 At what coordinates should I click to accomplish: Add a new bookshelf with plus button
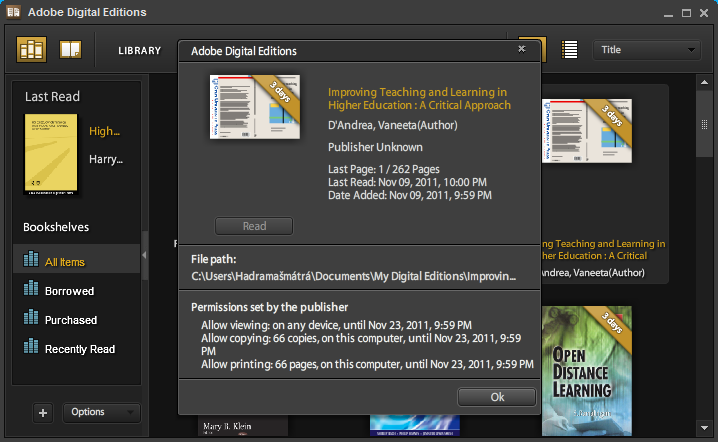click(x=43, y=413)
